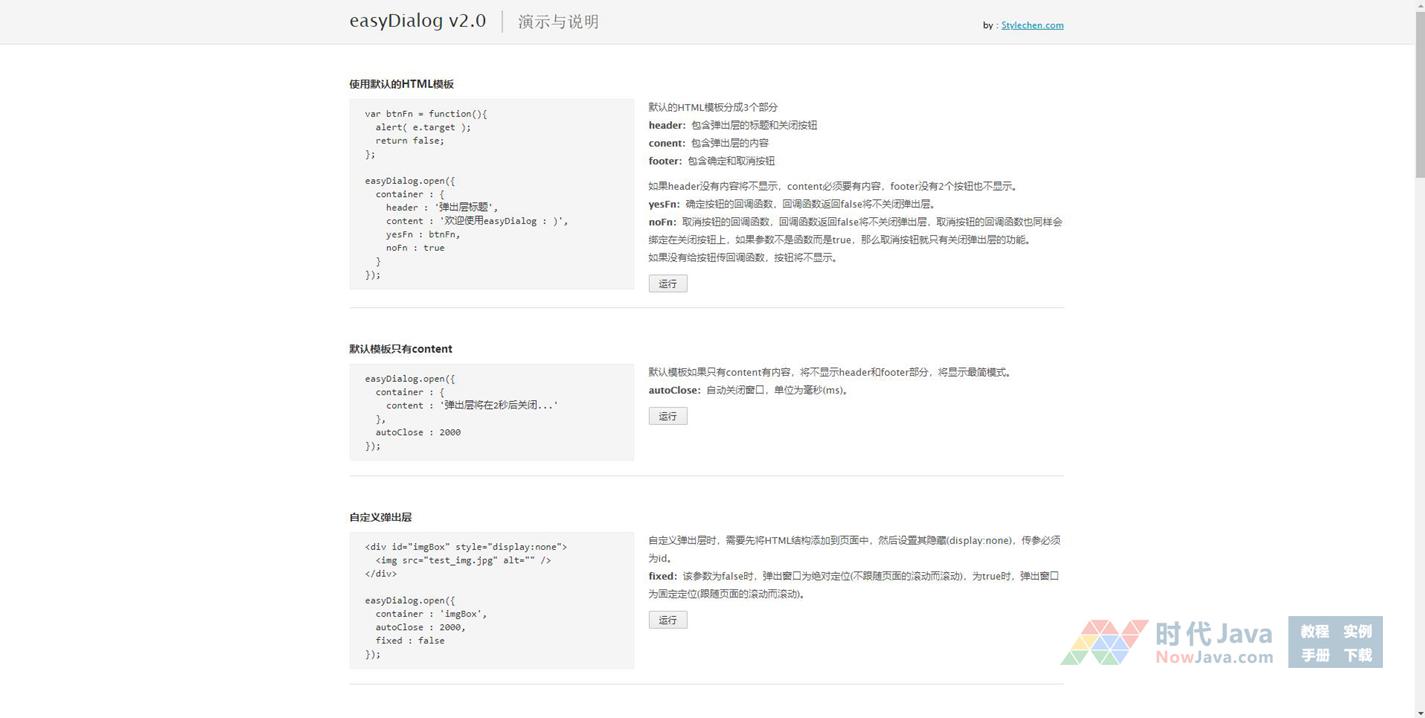Viewport: 1425px width, 718px height.
Task: Open the 教程 link in the watermark panel
Action: tap(1314, 631)
